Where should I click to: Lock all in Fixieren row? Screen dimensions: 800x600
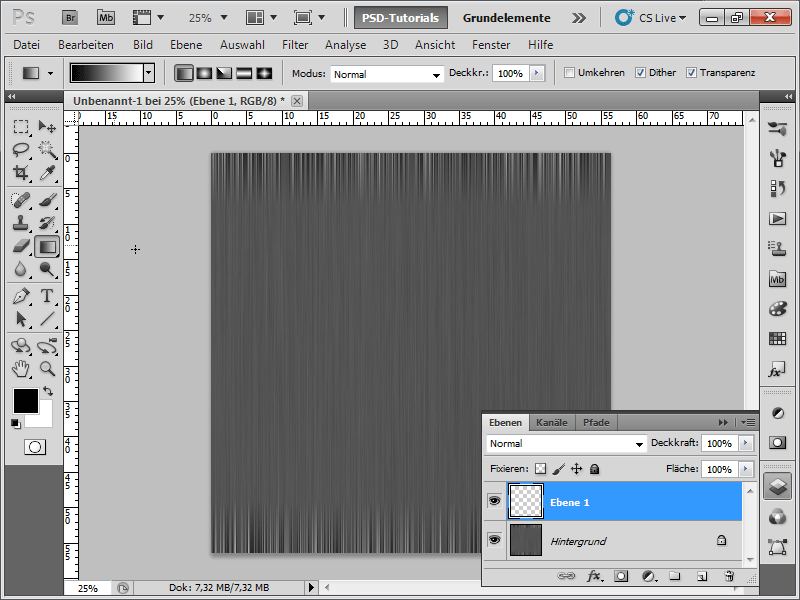coord(594,468)
